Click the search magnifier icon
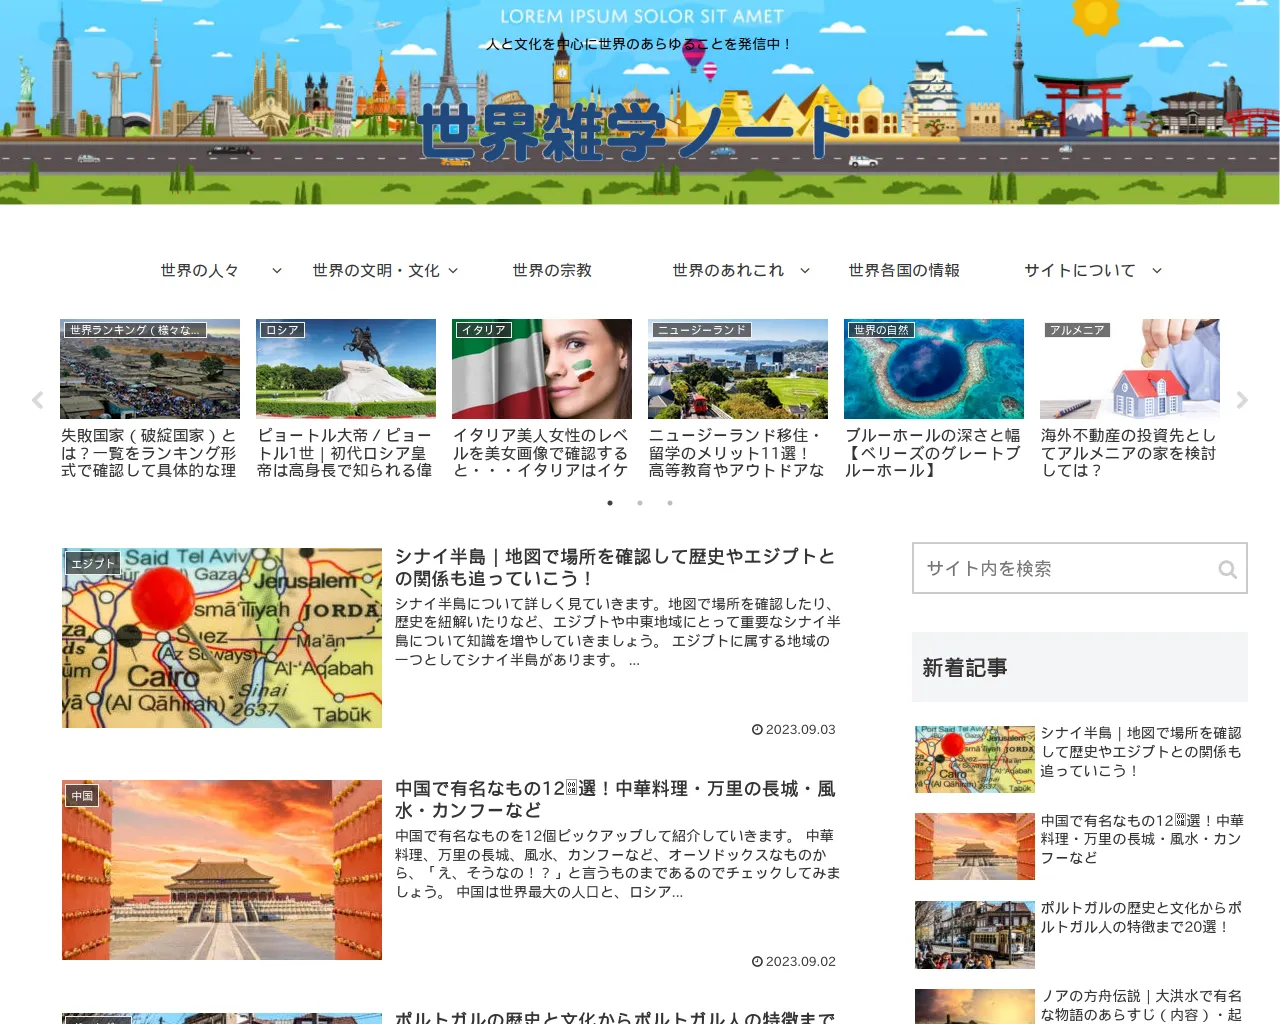Image resolution: width=1280 pixels, height=1024 pixels. (1227, 569)
